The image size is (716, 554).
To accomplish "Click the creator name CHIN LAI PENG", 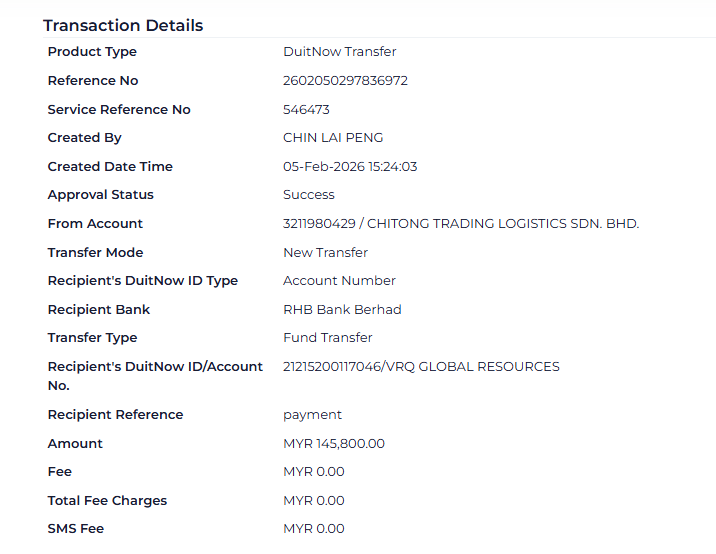I will 333,138.
